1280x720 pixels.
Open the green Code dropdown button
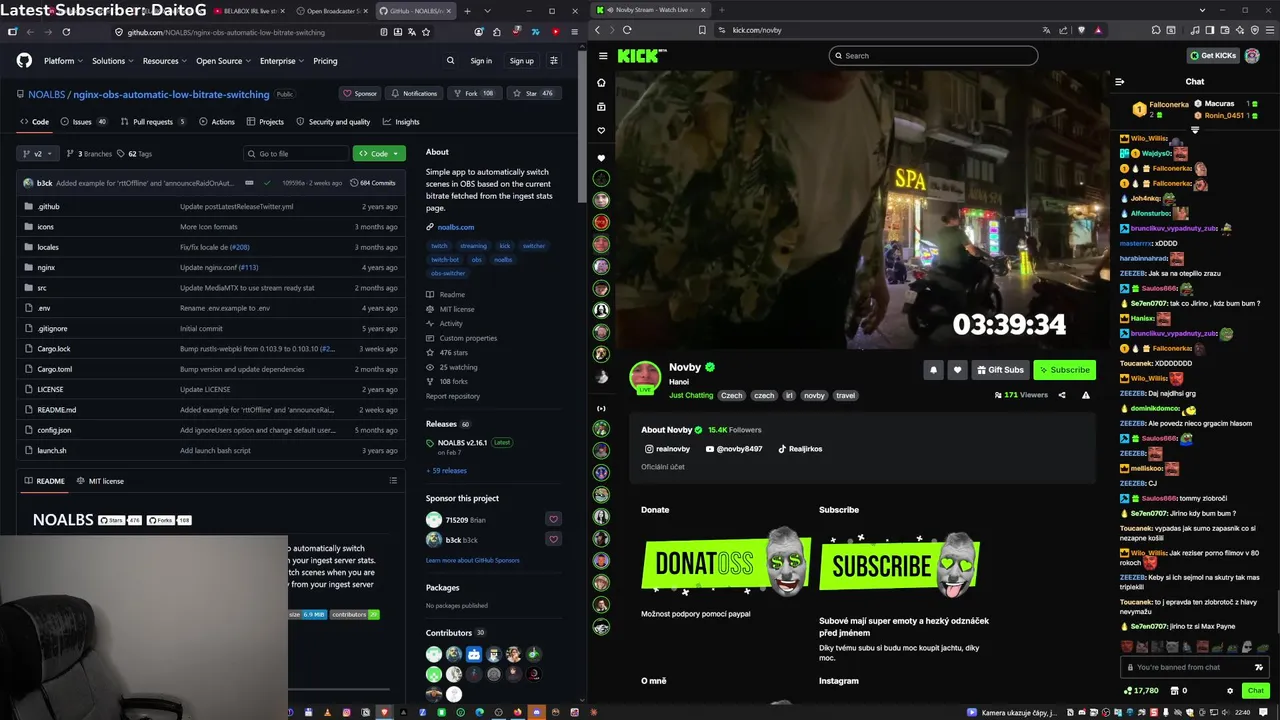[379, 153]
